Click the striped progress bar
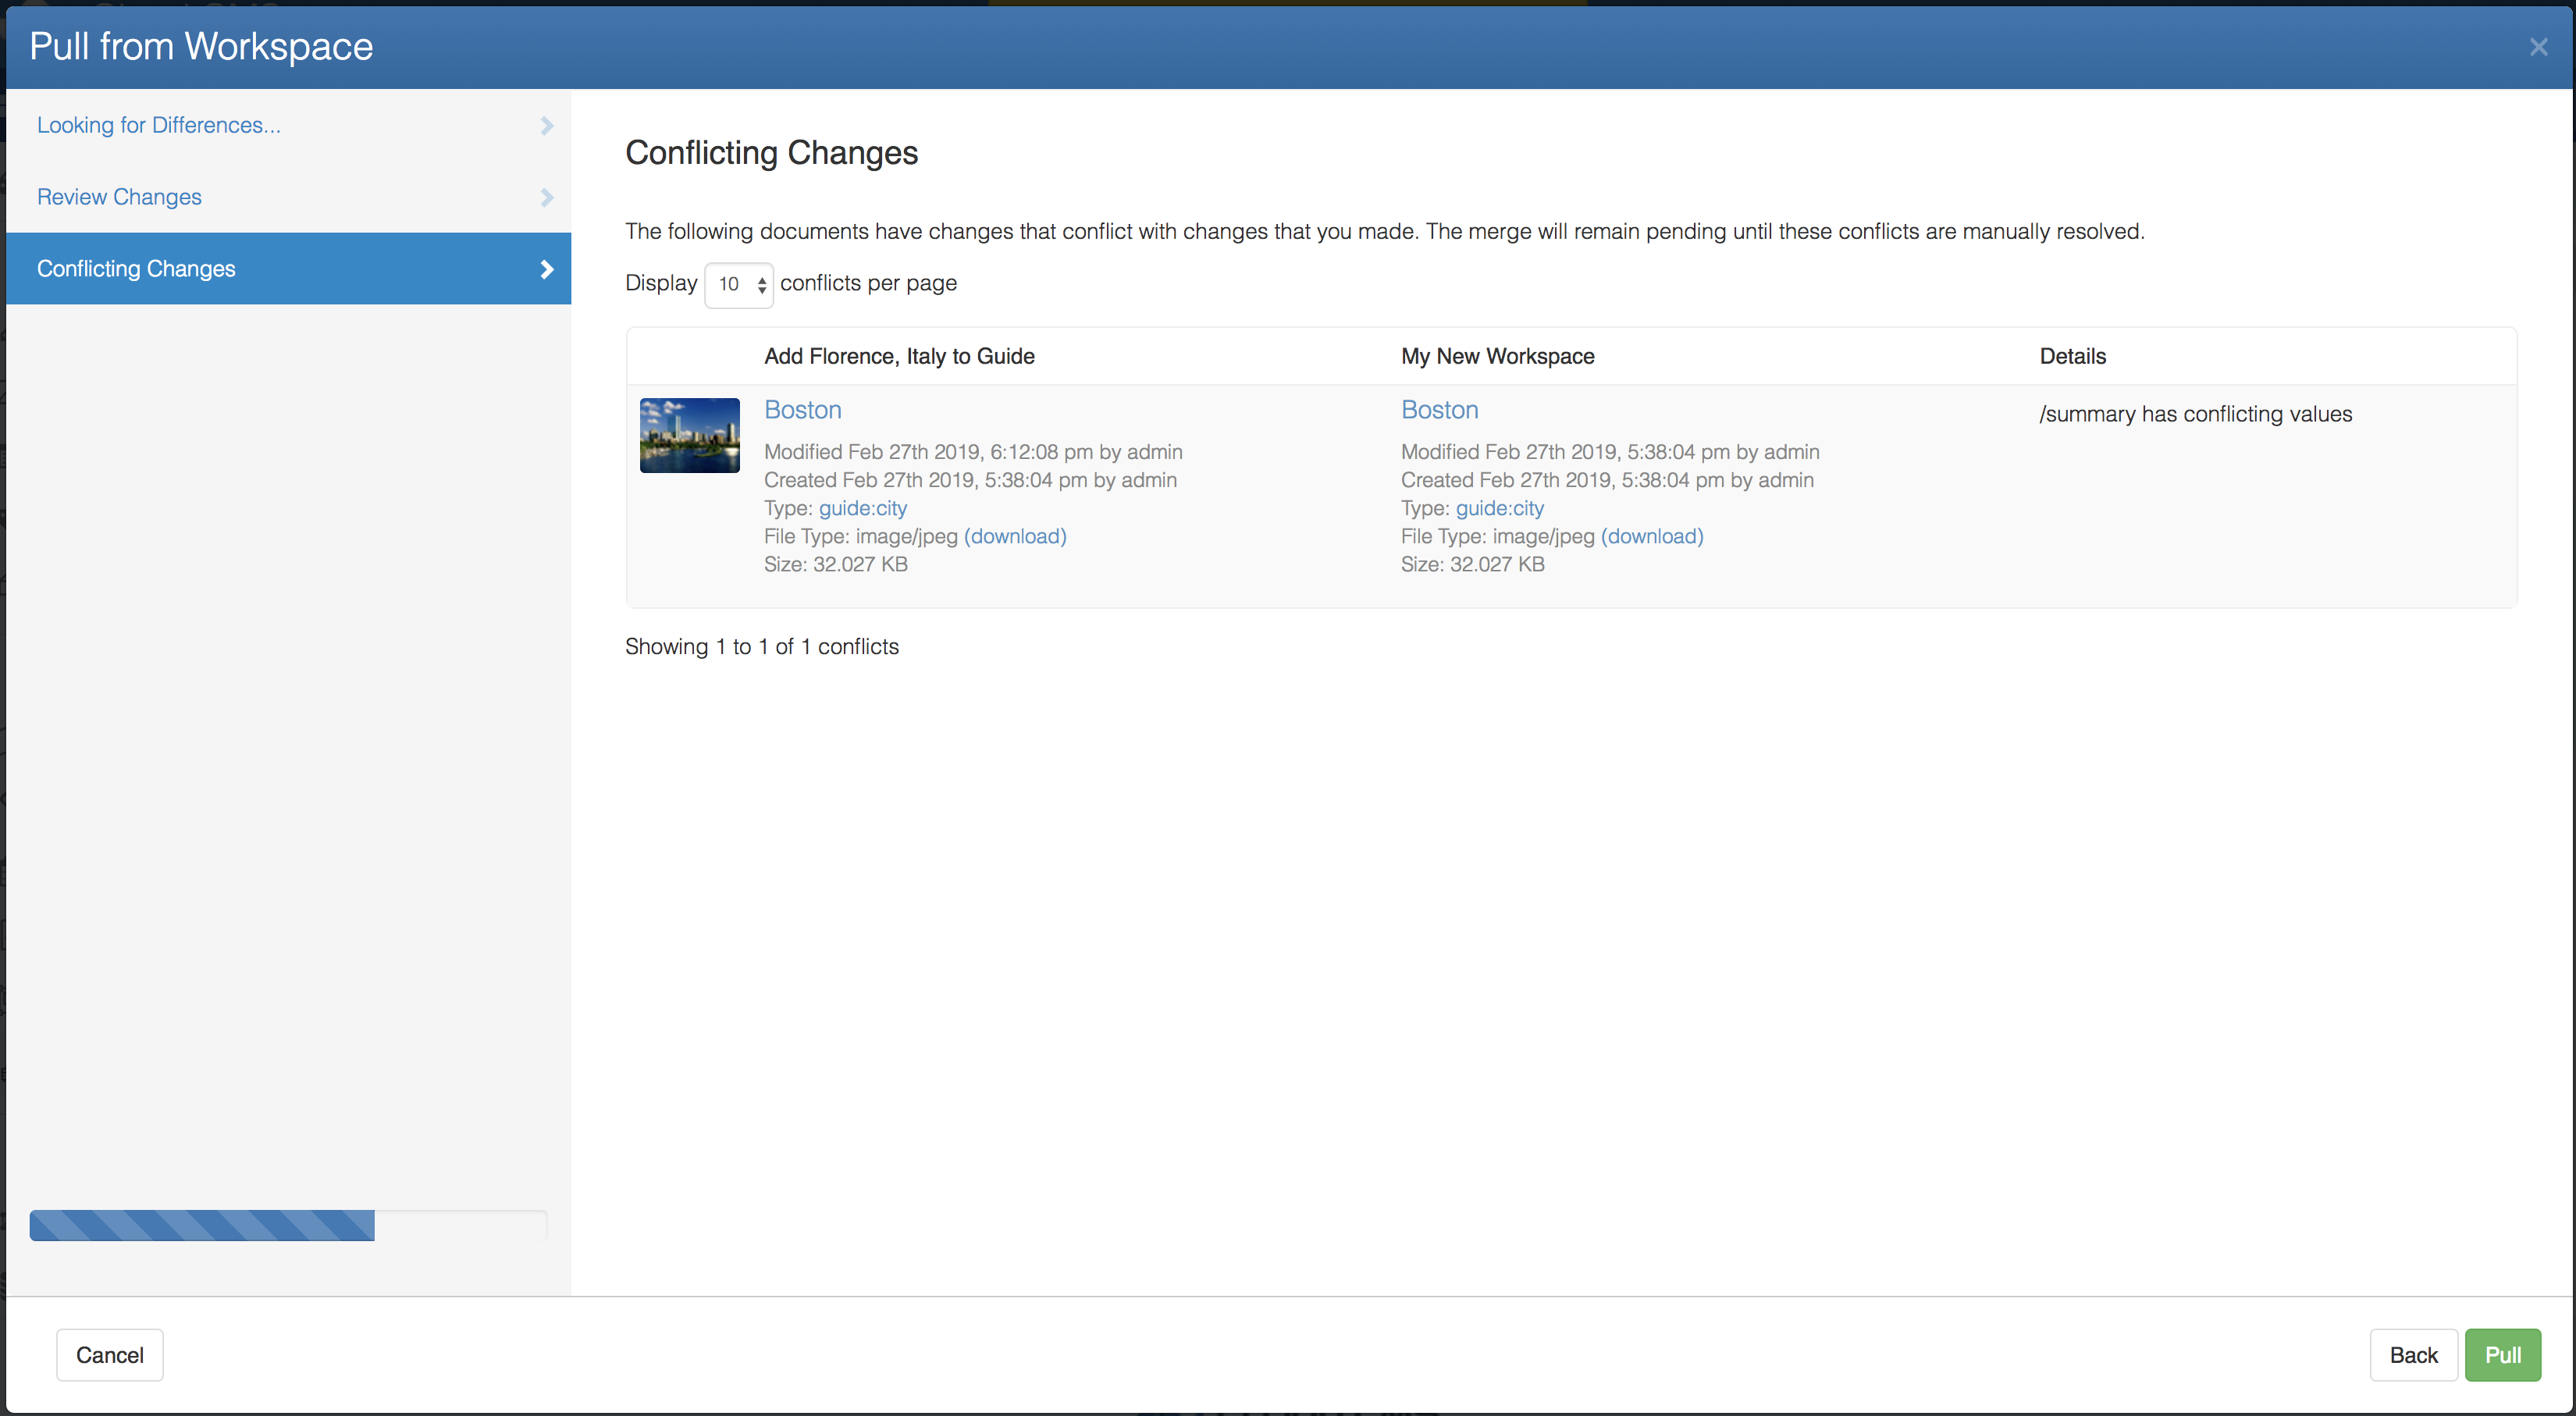The height and width of the screenshot is (1416, 2576). (x=202, y=1225)
